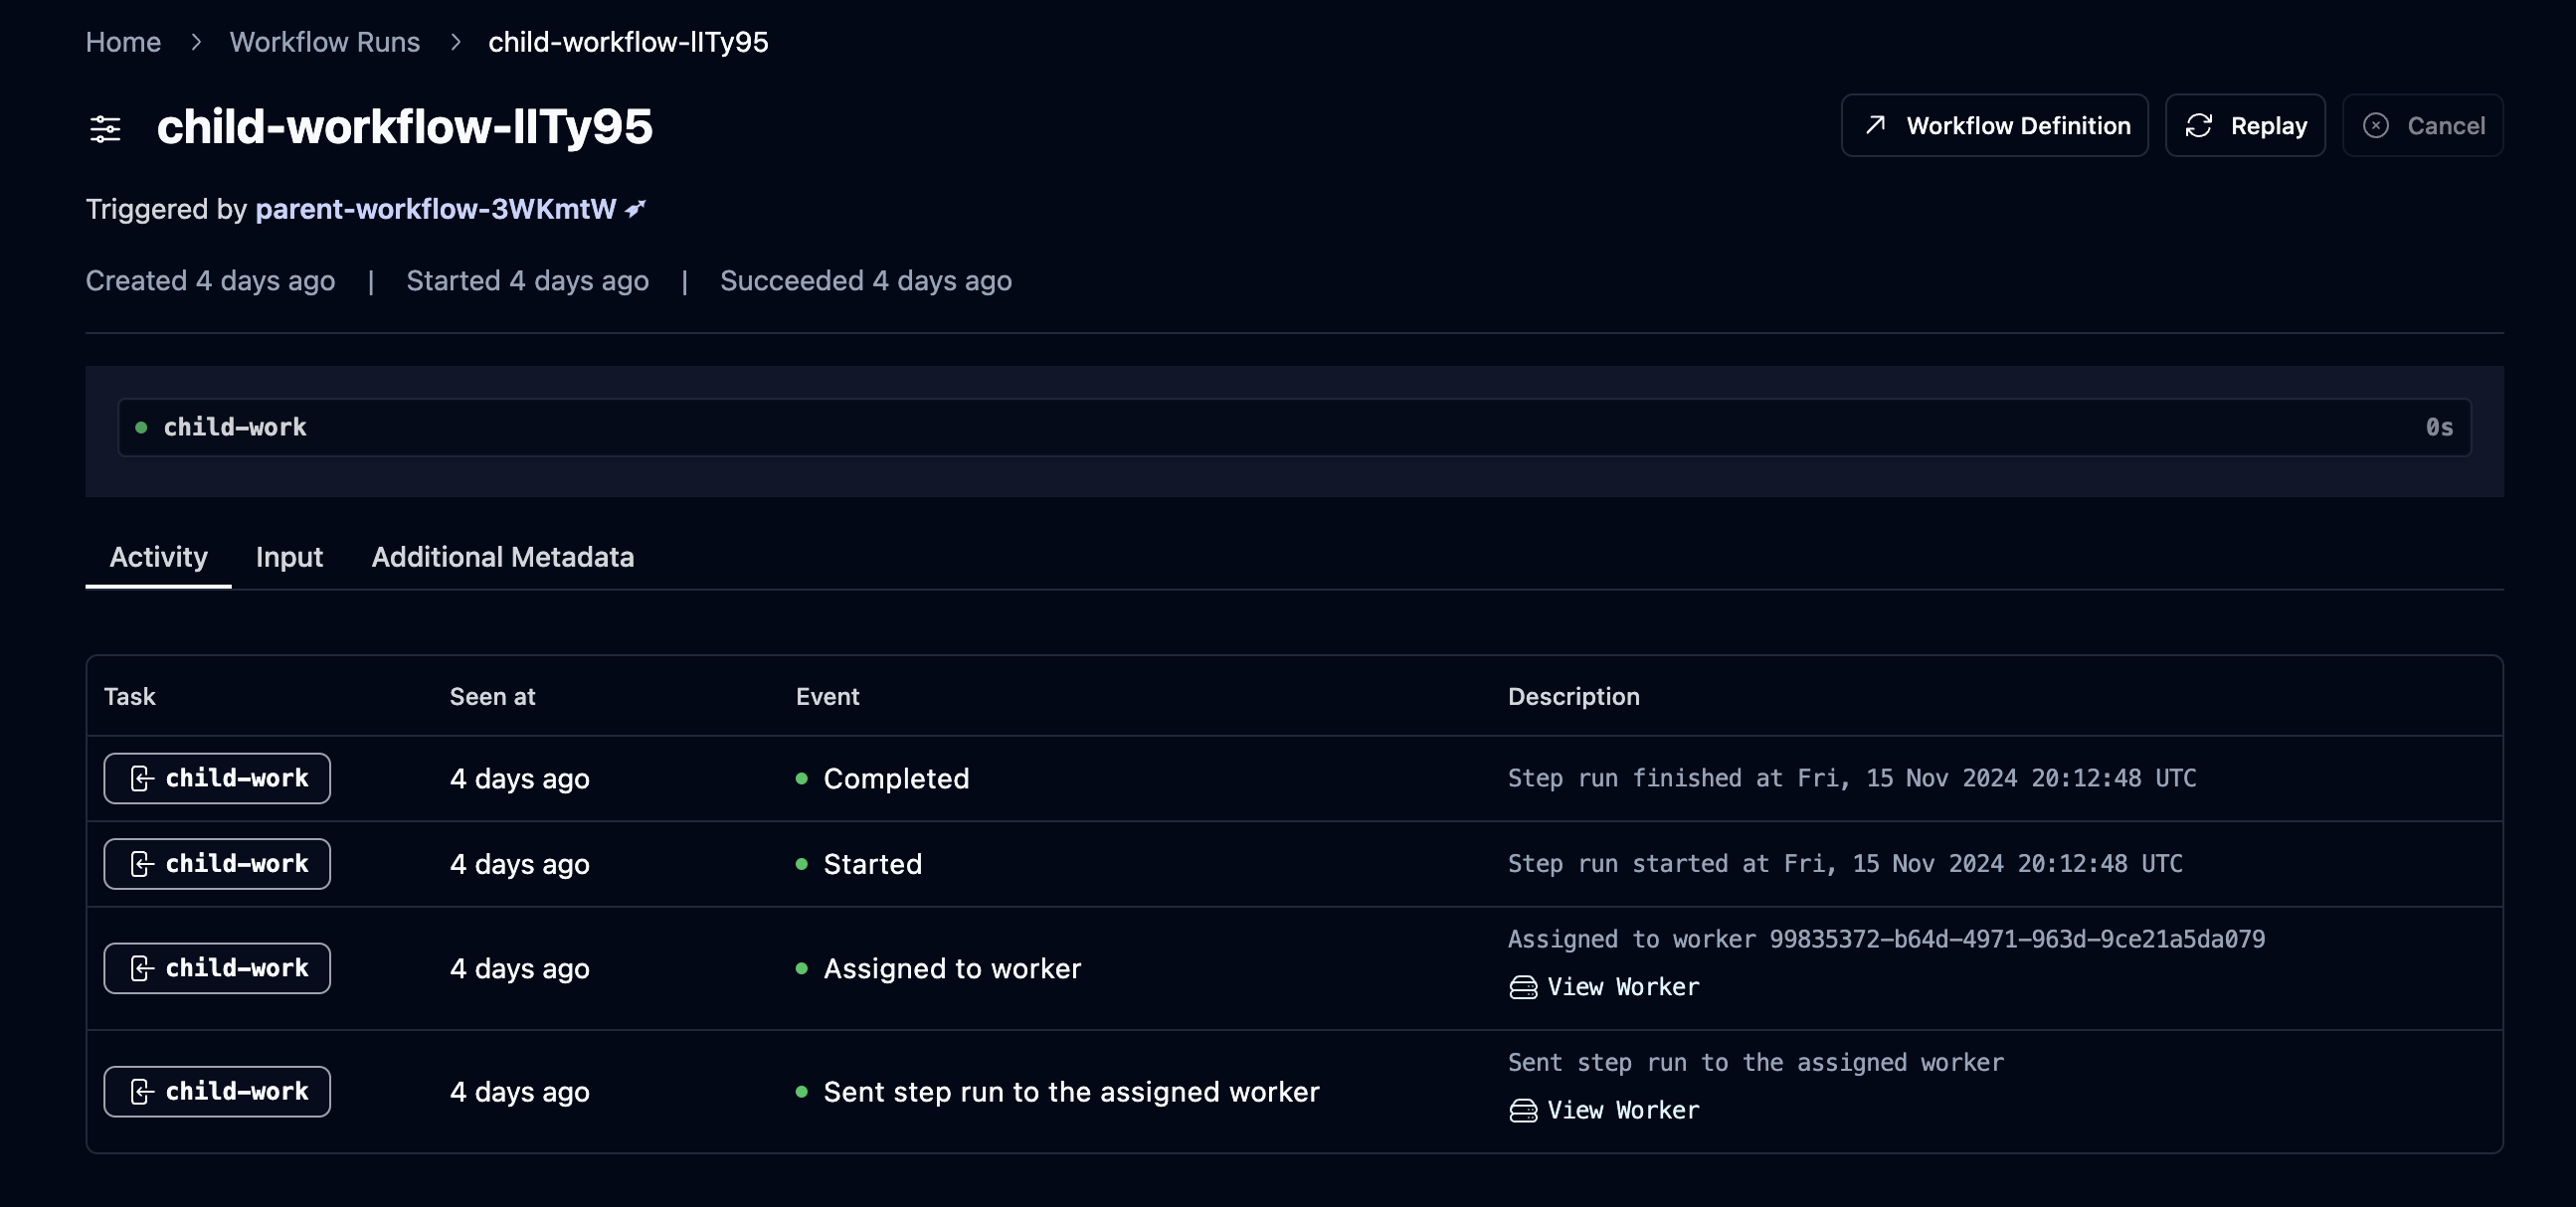
Task: Open child-work badge in Assigned to worker row
Action: (x=217, y=968)
